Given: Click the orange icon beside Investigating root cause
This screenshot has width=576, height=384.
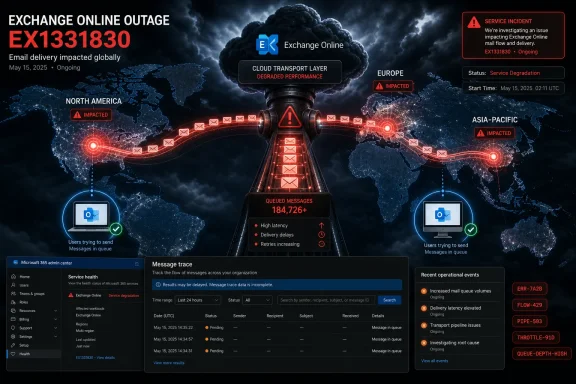Looking at the screenshot, I should (424, 343).
